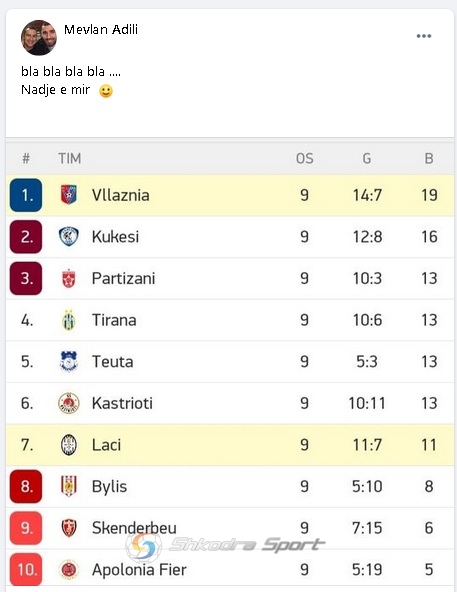Click the Vllaznia club crest

69,195
